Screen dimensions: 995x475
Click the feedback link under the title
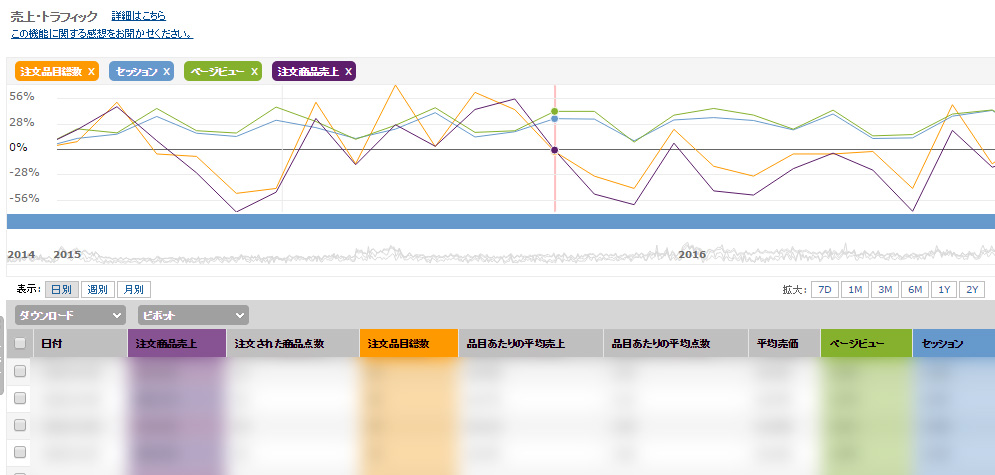coord(101,34)
